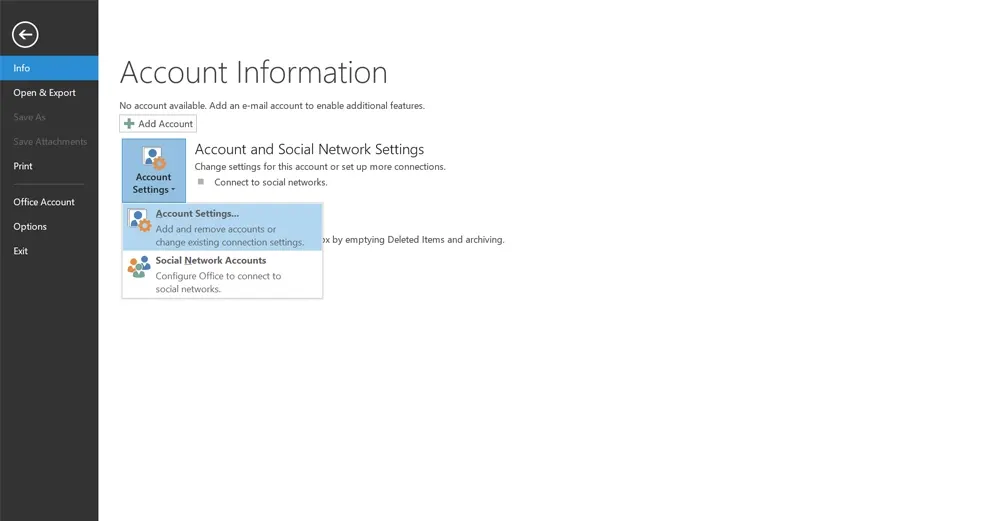This screenshot has width=1000, height=521.
Task: Click the Account Settings... entry icon
Action: (139, 221)
